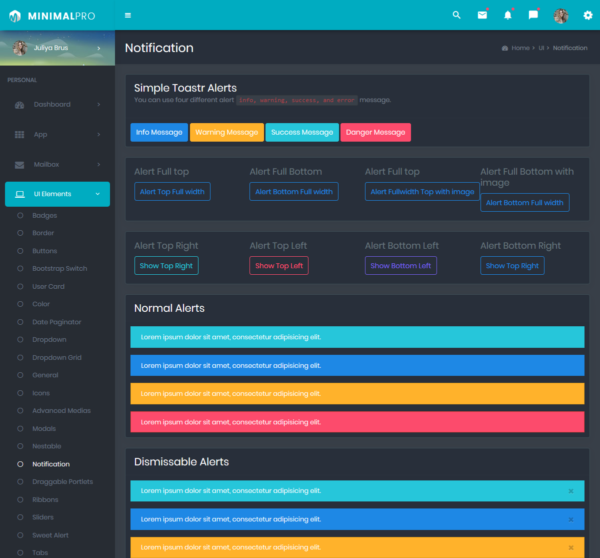This screenshot has width=600, height=558.
Task: Open the user avatar in top header
Action: (x=561, y=16)
